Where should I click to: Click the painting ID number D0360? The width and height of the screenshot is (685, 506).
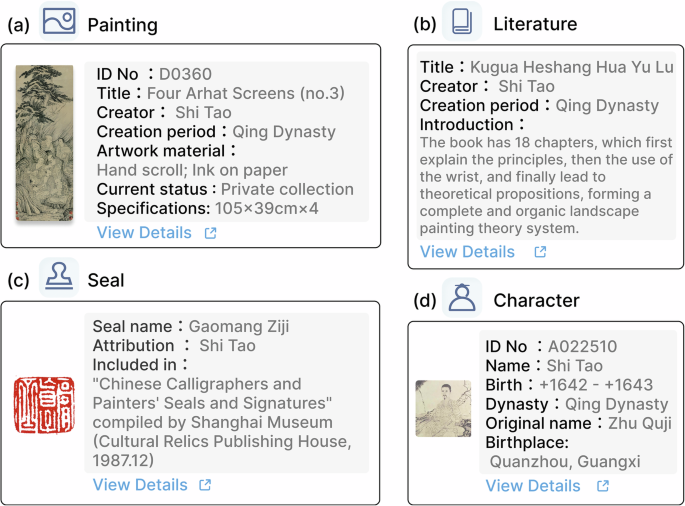(x=185, y=74)
